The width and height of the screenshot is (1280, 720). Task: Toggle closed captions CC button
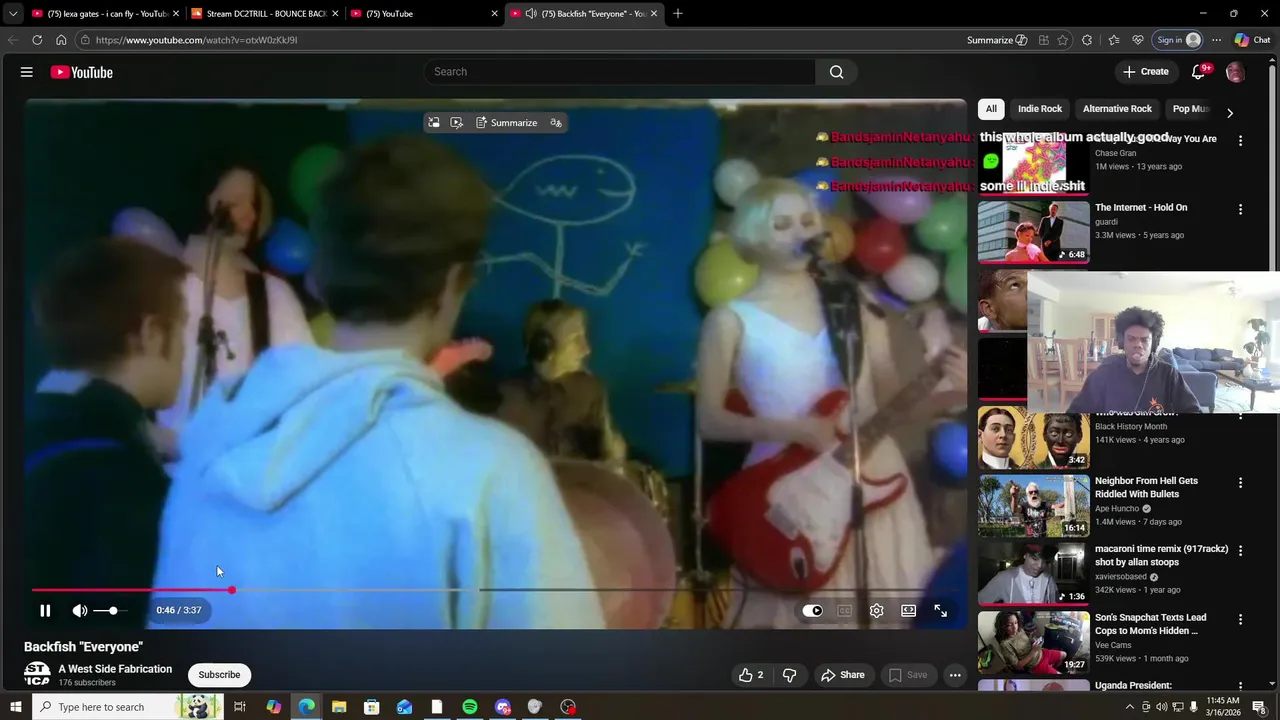[x=844, y=610]
